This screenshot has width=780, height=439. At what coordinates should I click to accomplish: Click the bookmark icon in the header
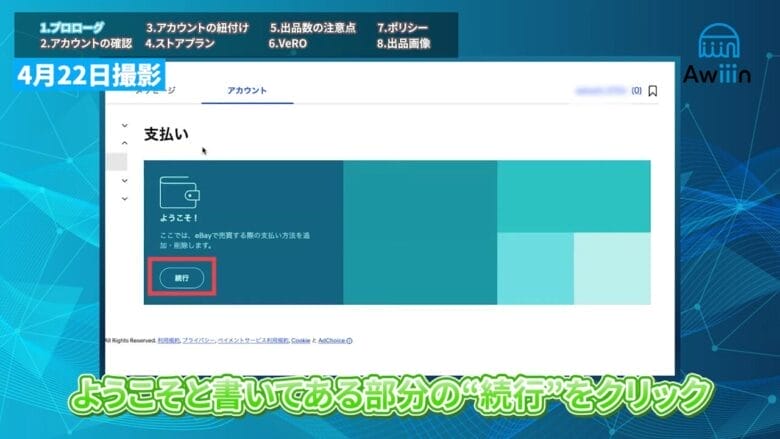coord(652,91)
